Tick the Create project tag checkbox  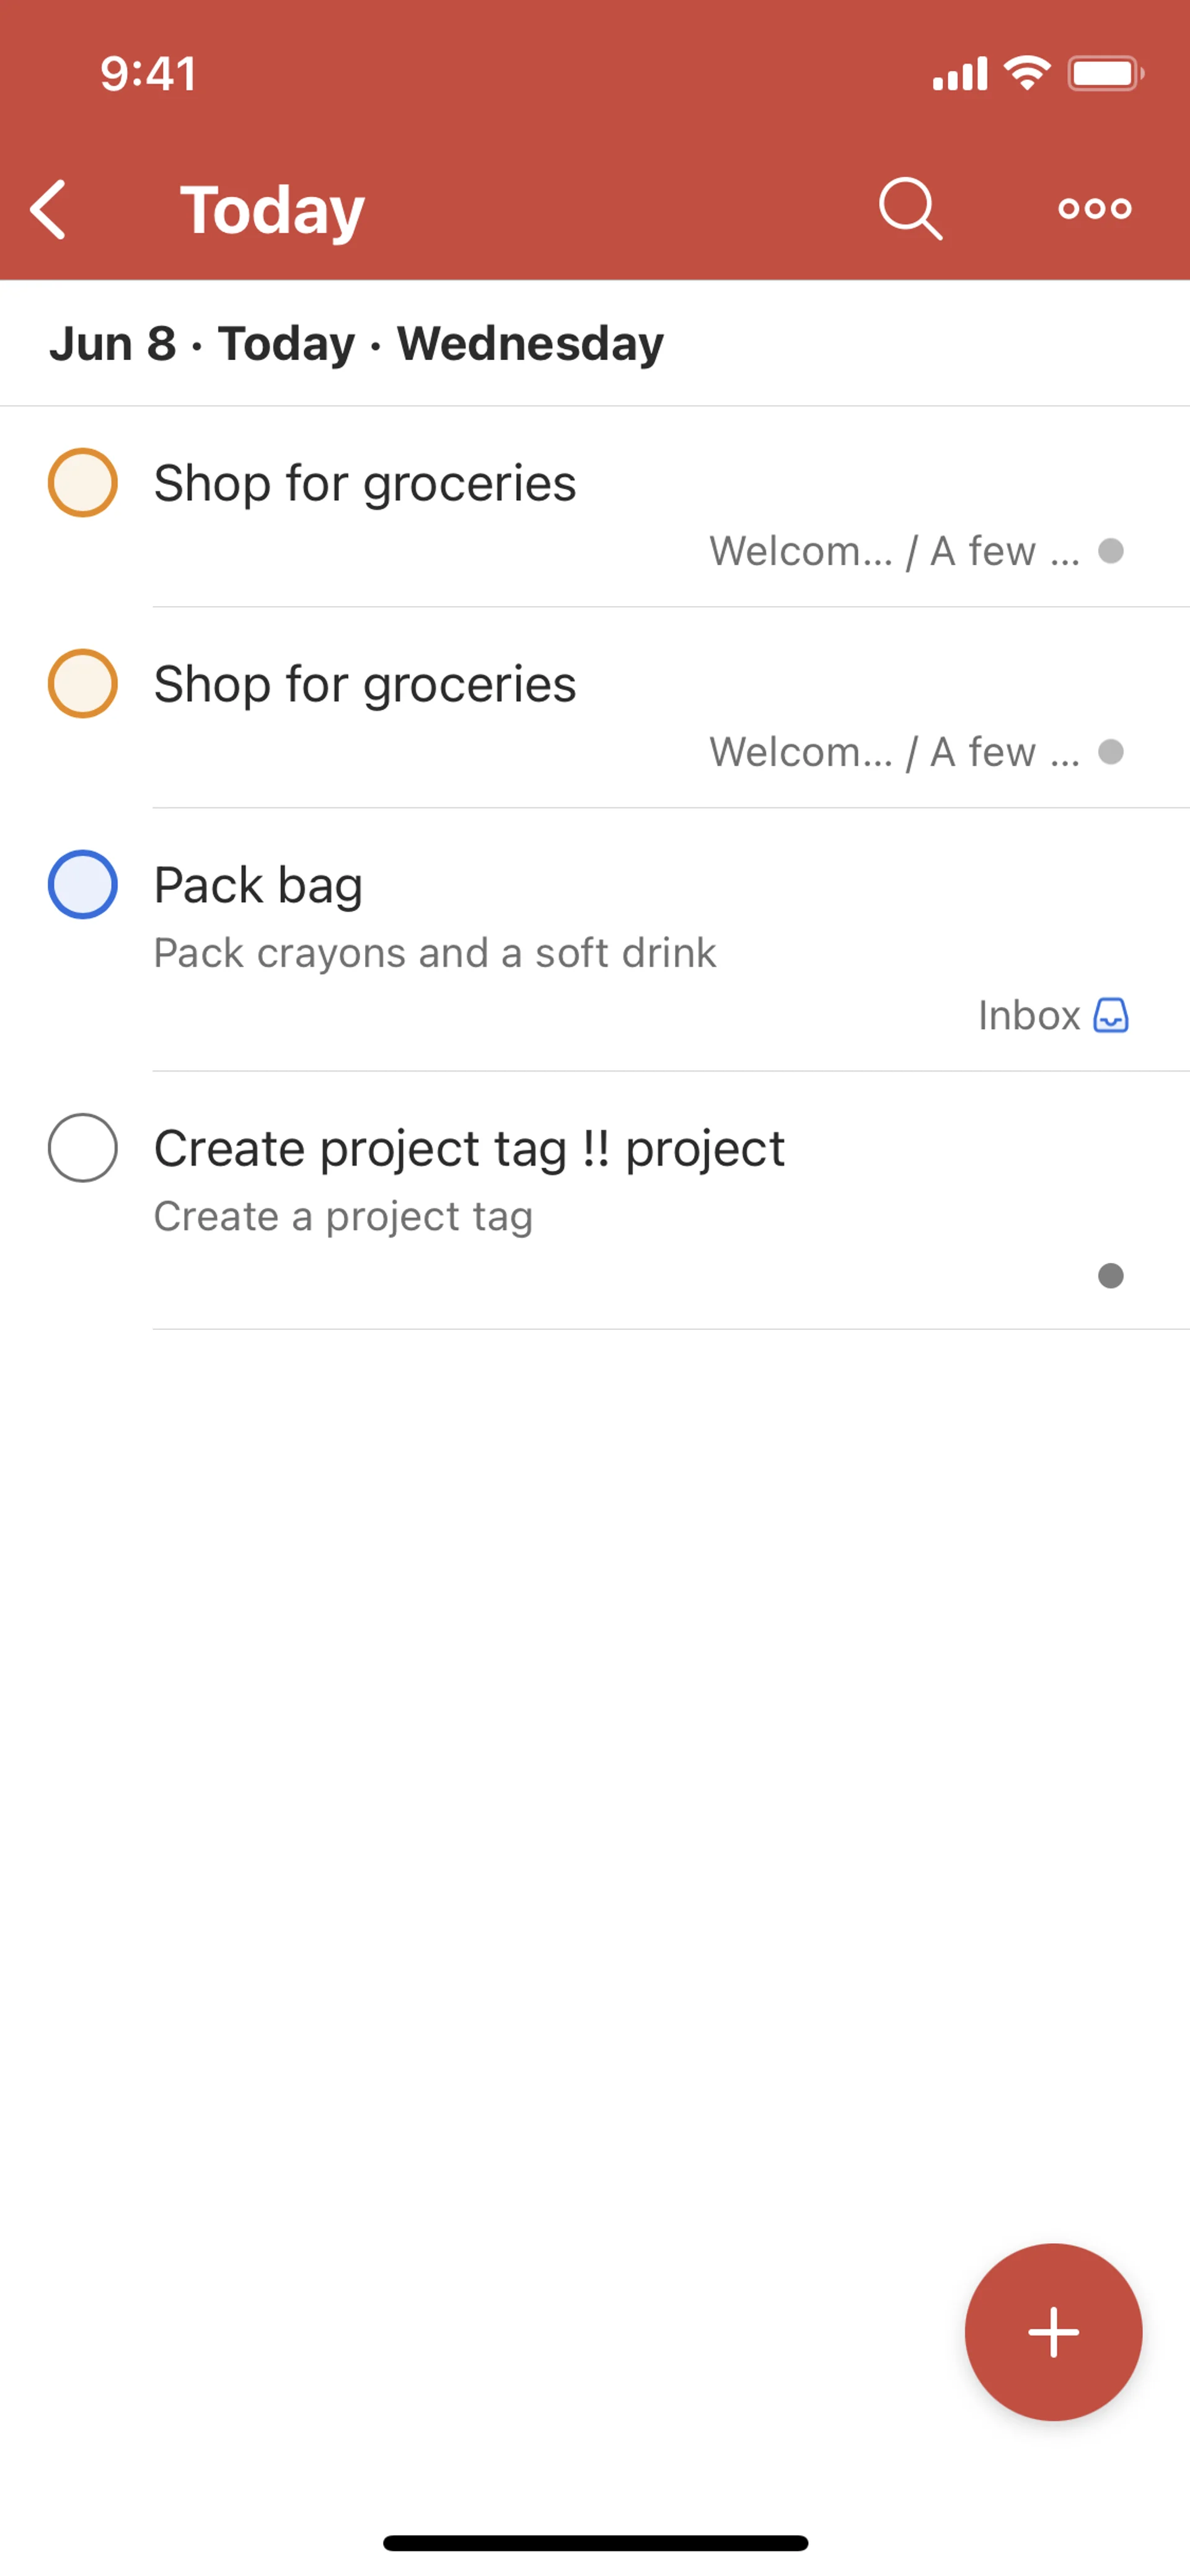pos(83,1148)
